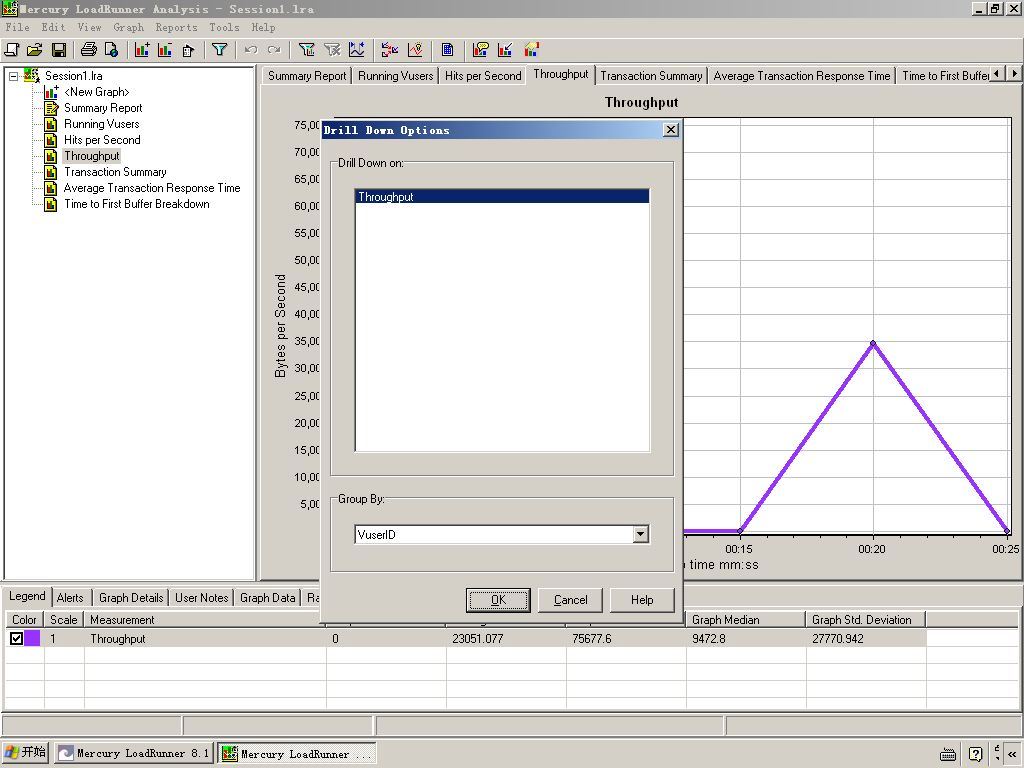Click the Hits per Second node icon
The image size is (1024, 768).
click(x=51, y=140)
